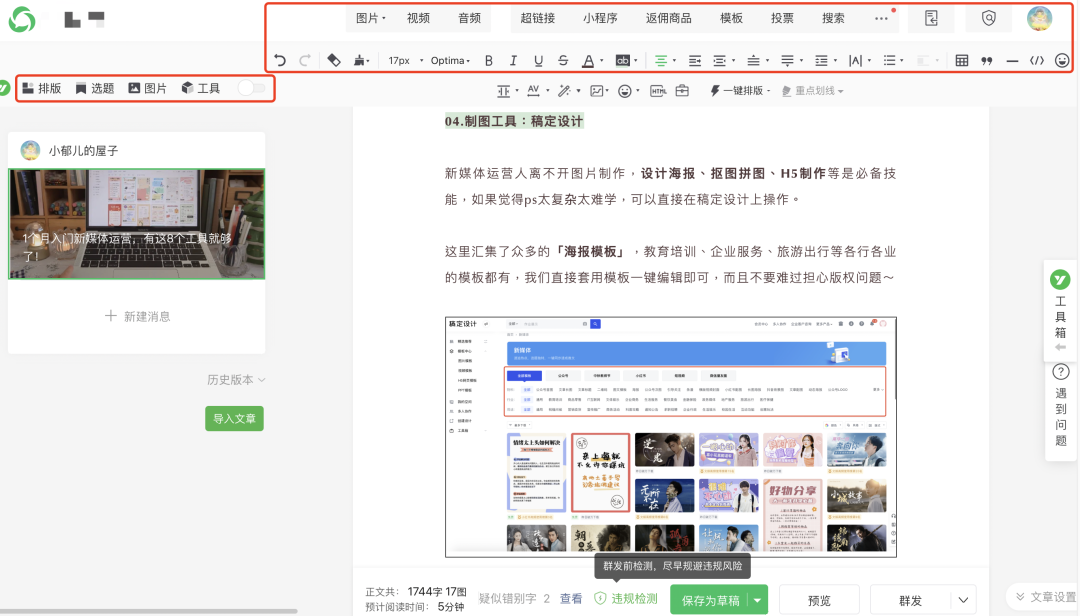Image resolution: width=1080 pixels, height=616 pixels.
Task: Expand the 一键排版 dropdown
Action: (740, 90)
